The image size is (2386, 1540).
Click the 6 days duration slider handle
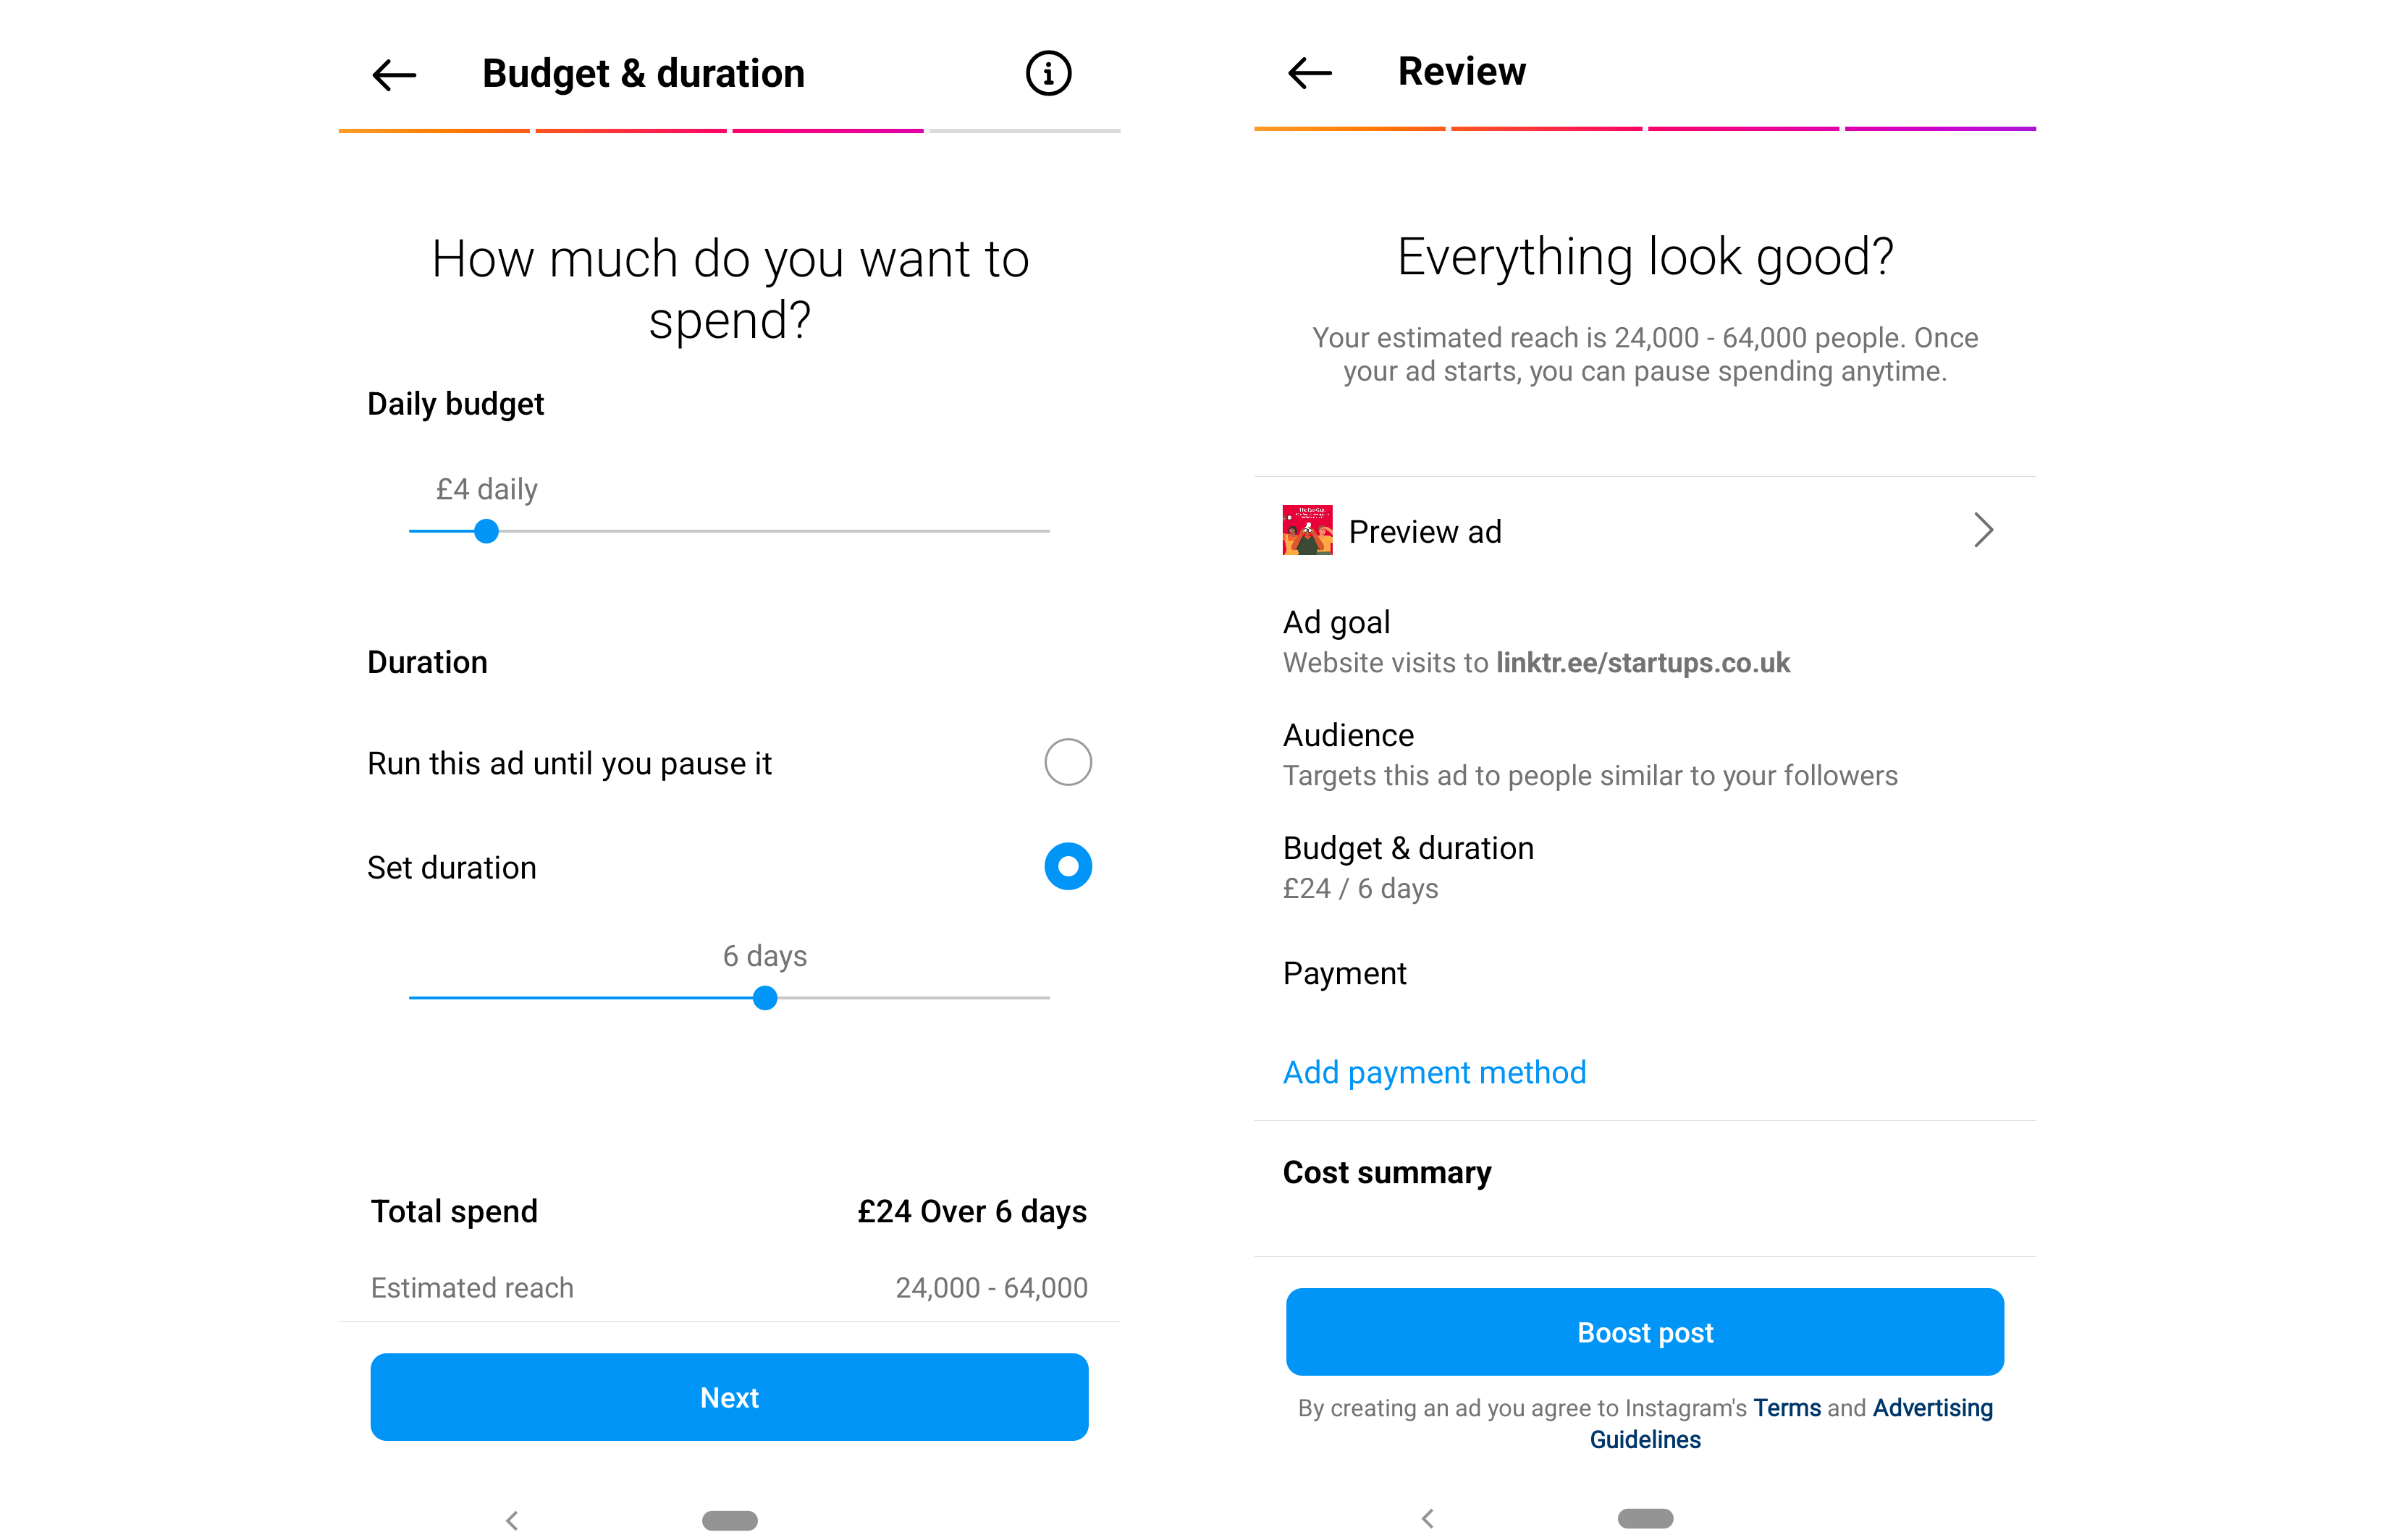point(765,998)
